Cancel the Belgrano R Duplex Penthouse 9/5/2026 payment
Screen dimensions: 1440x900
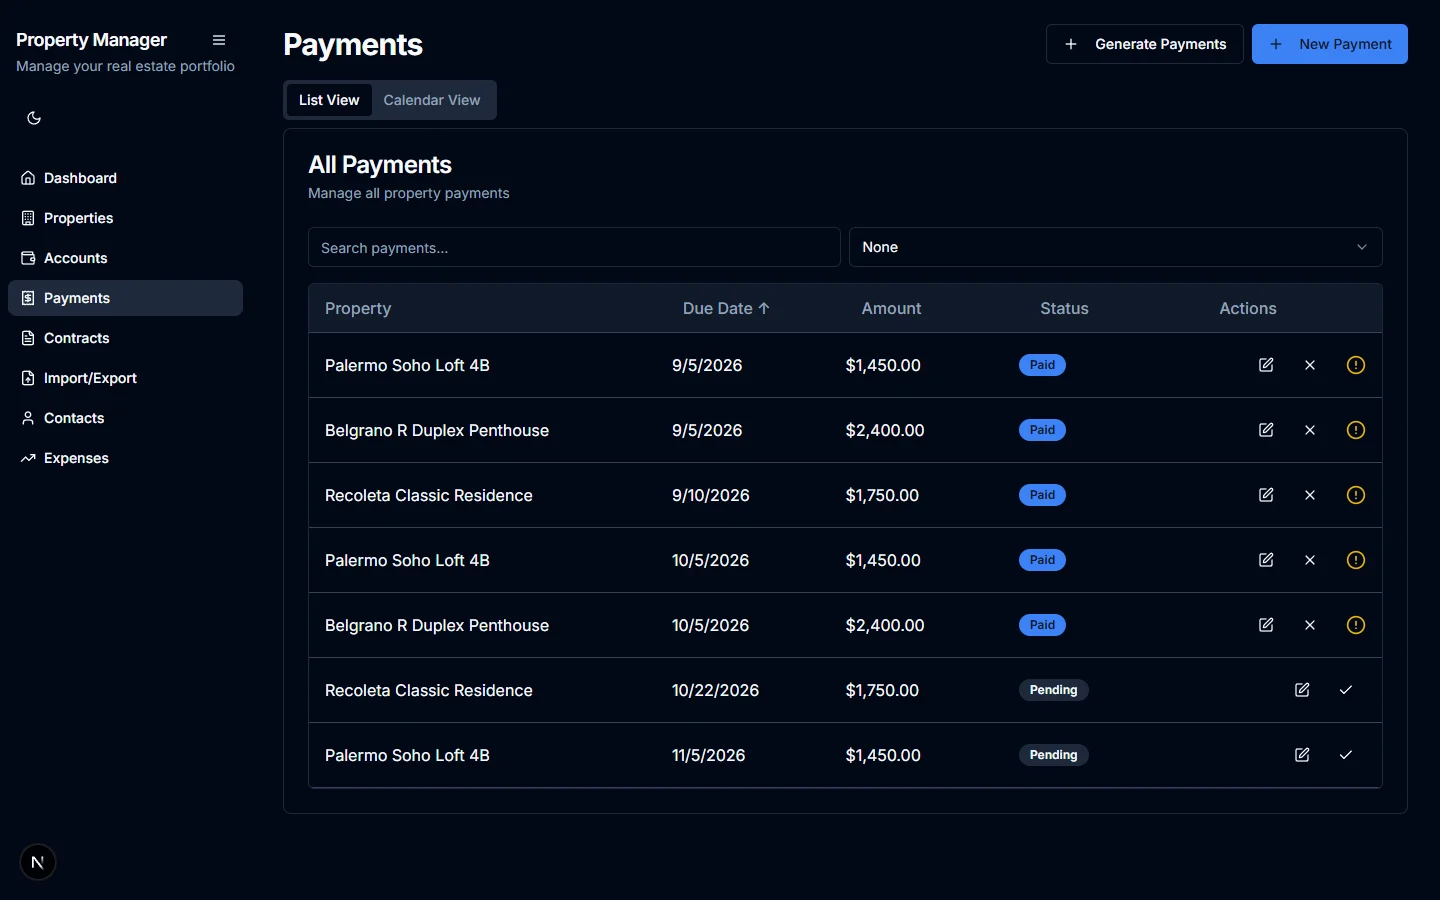coord(1310,430)
